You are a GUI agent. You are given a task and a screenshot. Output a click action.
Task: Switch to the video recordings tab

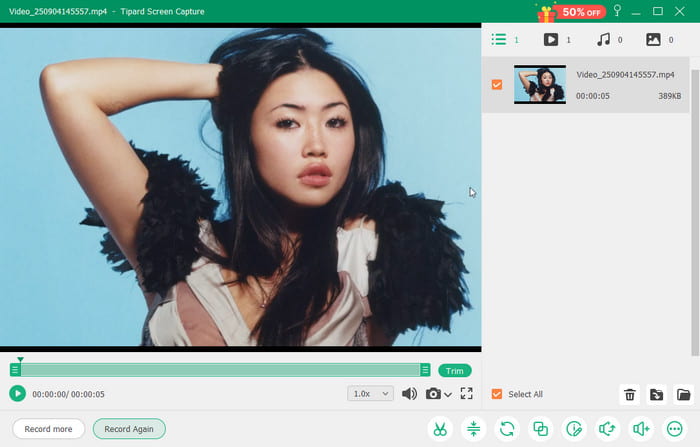pos(551,40)
